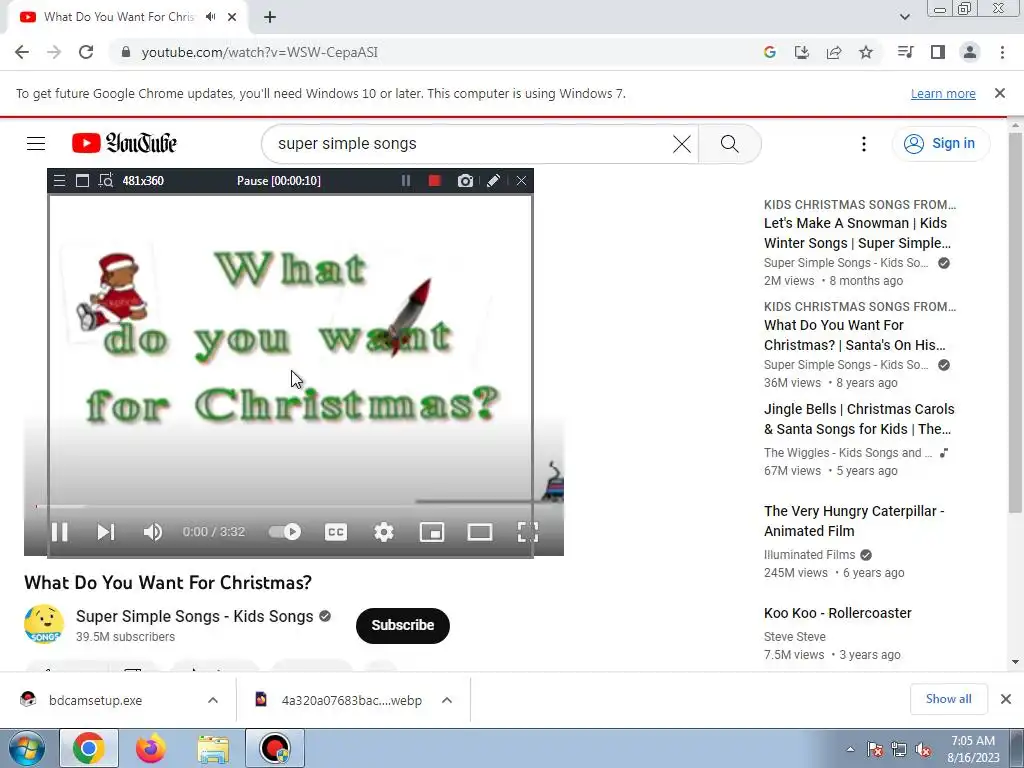Screen dimensions: 1024x768
Task: Click Show all downloads
Action: pyautogui.click(x=948, y=699)
